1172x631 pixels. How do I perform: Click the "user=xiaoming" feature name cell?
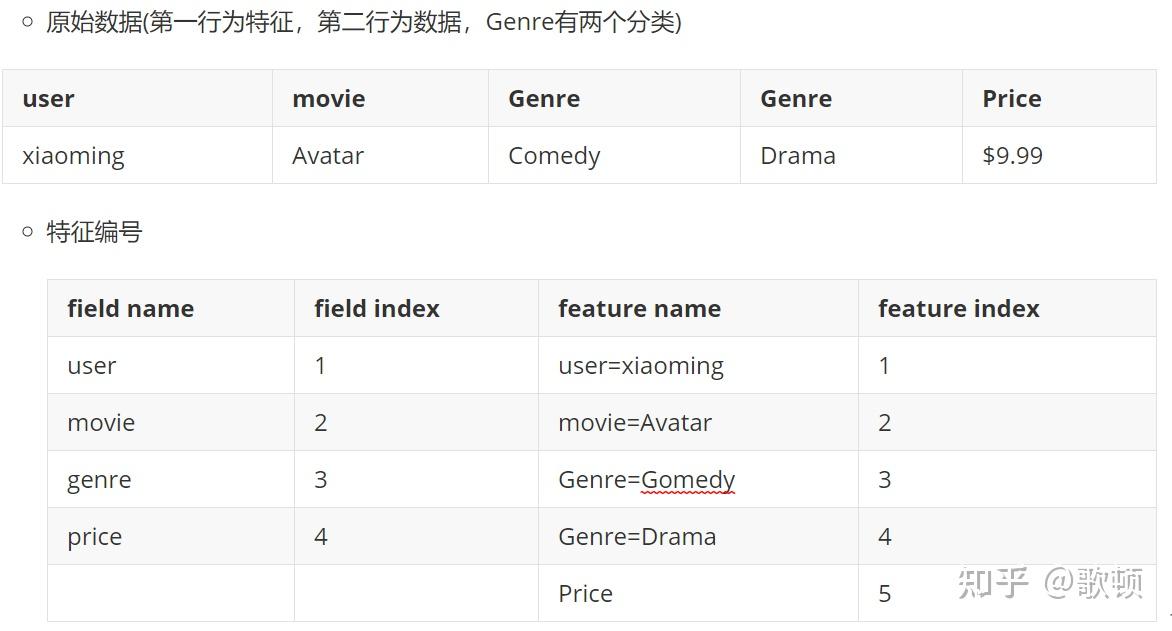[x=640, y=366]
